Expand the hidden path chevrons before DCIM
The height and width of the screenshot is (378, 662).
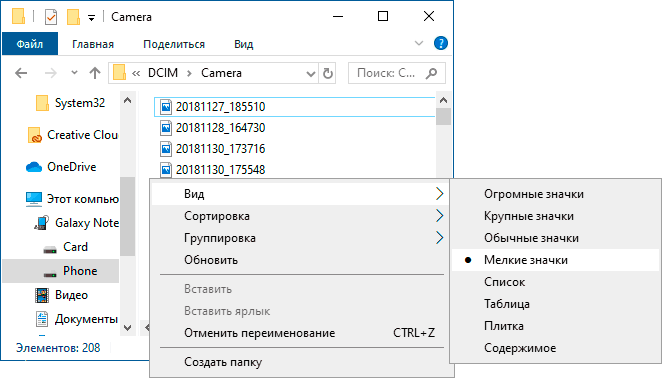pos(136,73)
